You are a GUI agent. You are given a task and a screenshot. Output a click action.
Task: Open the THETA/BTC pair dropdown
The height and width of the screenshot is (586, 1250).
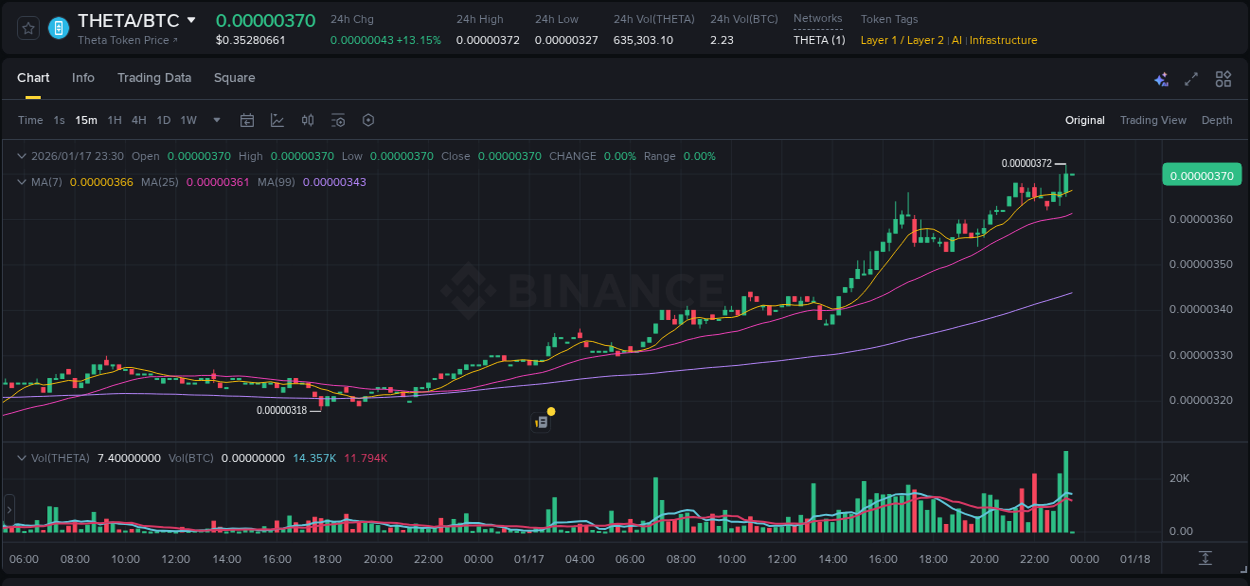pos(190,19)
